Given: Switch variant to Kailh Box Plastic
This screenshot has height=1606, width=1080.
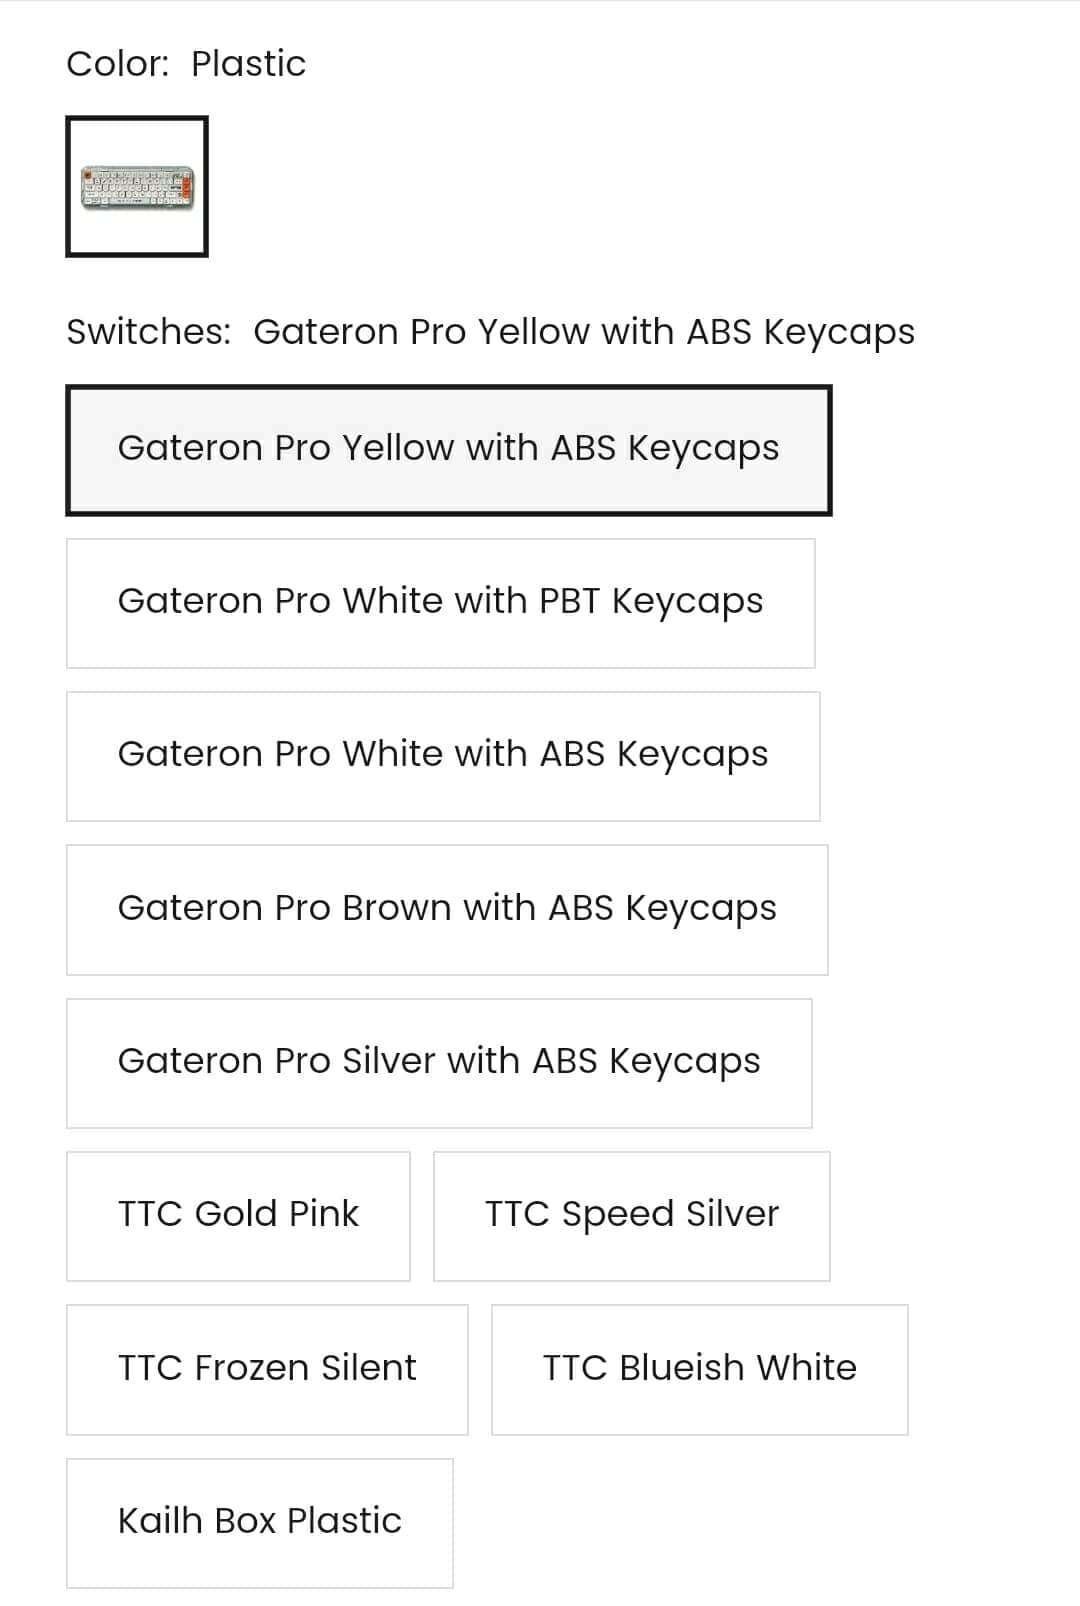Looking at the screenshot, I should pyautogui.click(x=259, y=1522).
